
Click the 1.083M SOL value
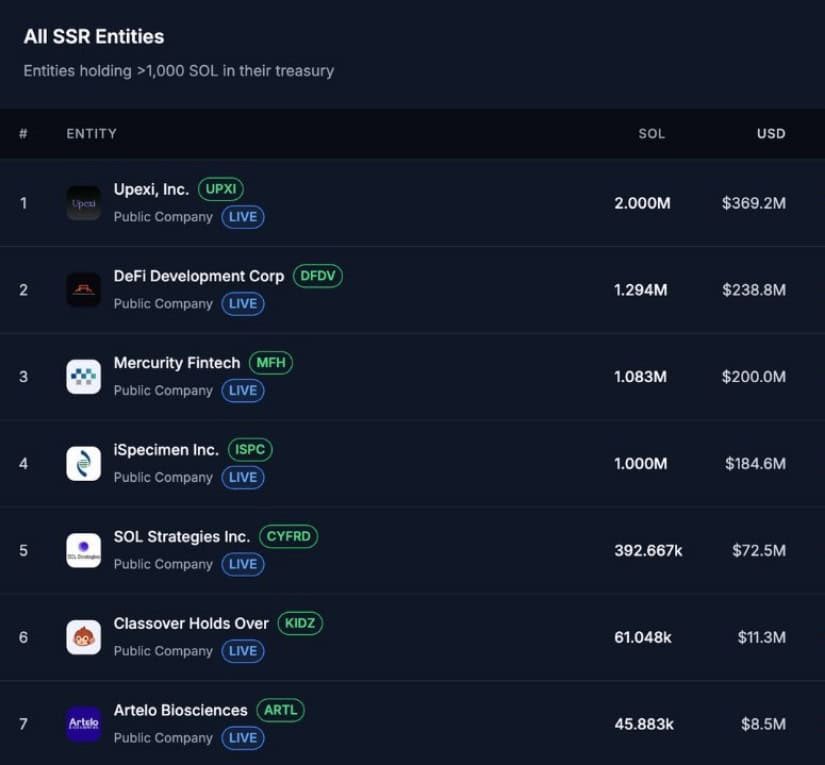pyautogui.click(x=641, y=377)
